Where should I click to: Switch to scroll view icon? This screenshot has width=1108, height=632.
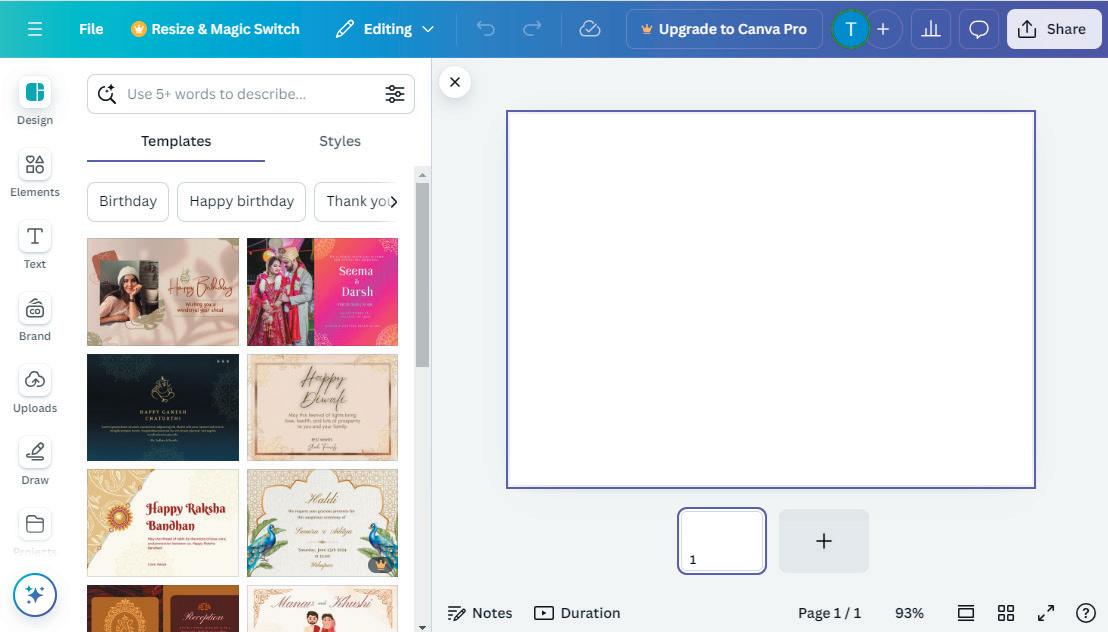[x=966, y=613]
